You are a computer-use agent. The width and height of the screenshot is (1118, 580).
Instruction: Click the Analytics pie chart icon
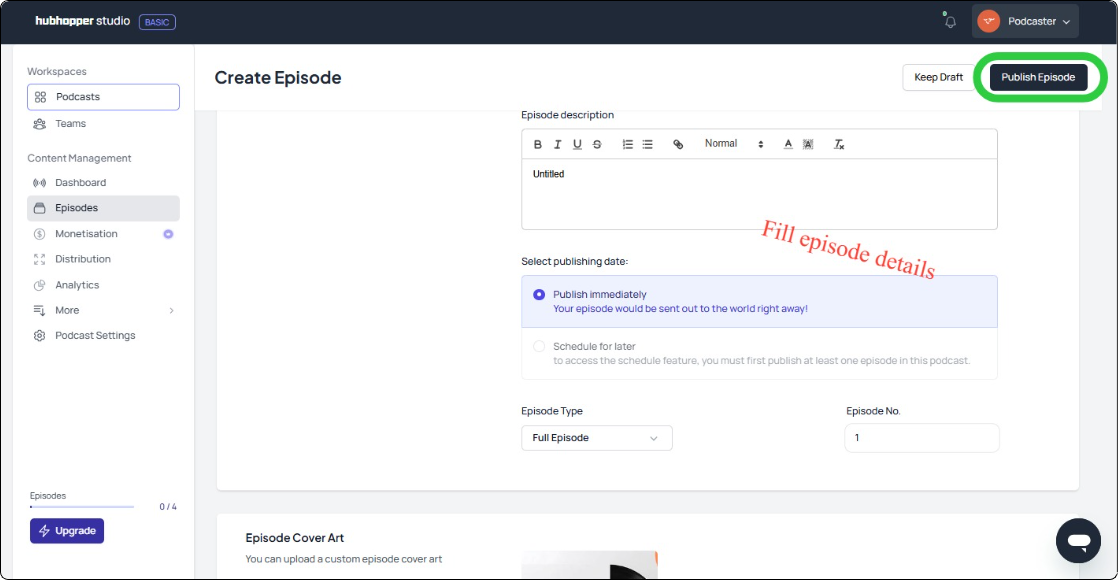40,285
